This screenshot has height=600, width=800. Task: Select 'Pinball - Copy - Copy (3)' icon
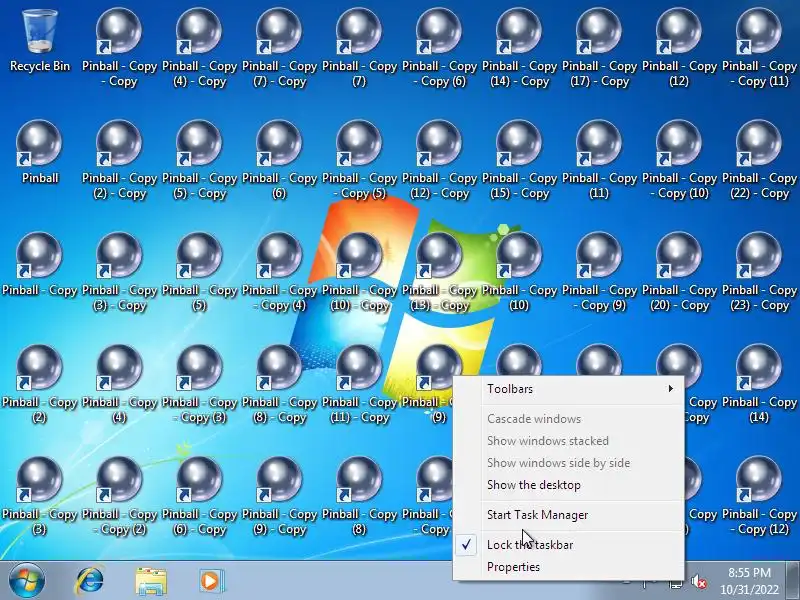199,384
